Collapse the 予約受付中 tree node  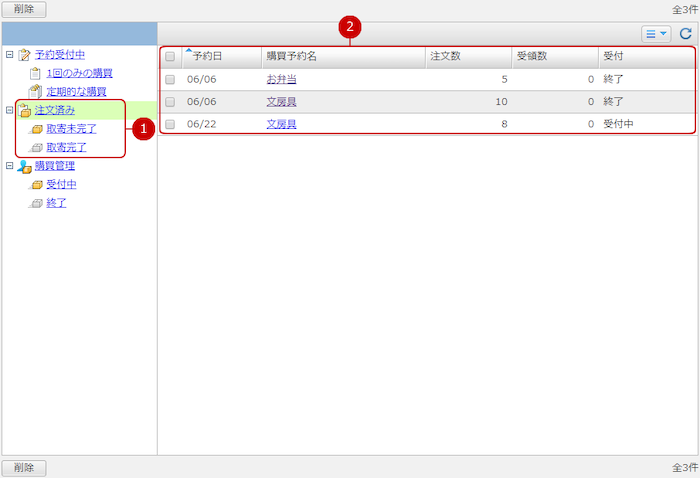tap(9, 55)
